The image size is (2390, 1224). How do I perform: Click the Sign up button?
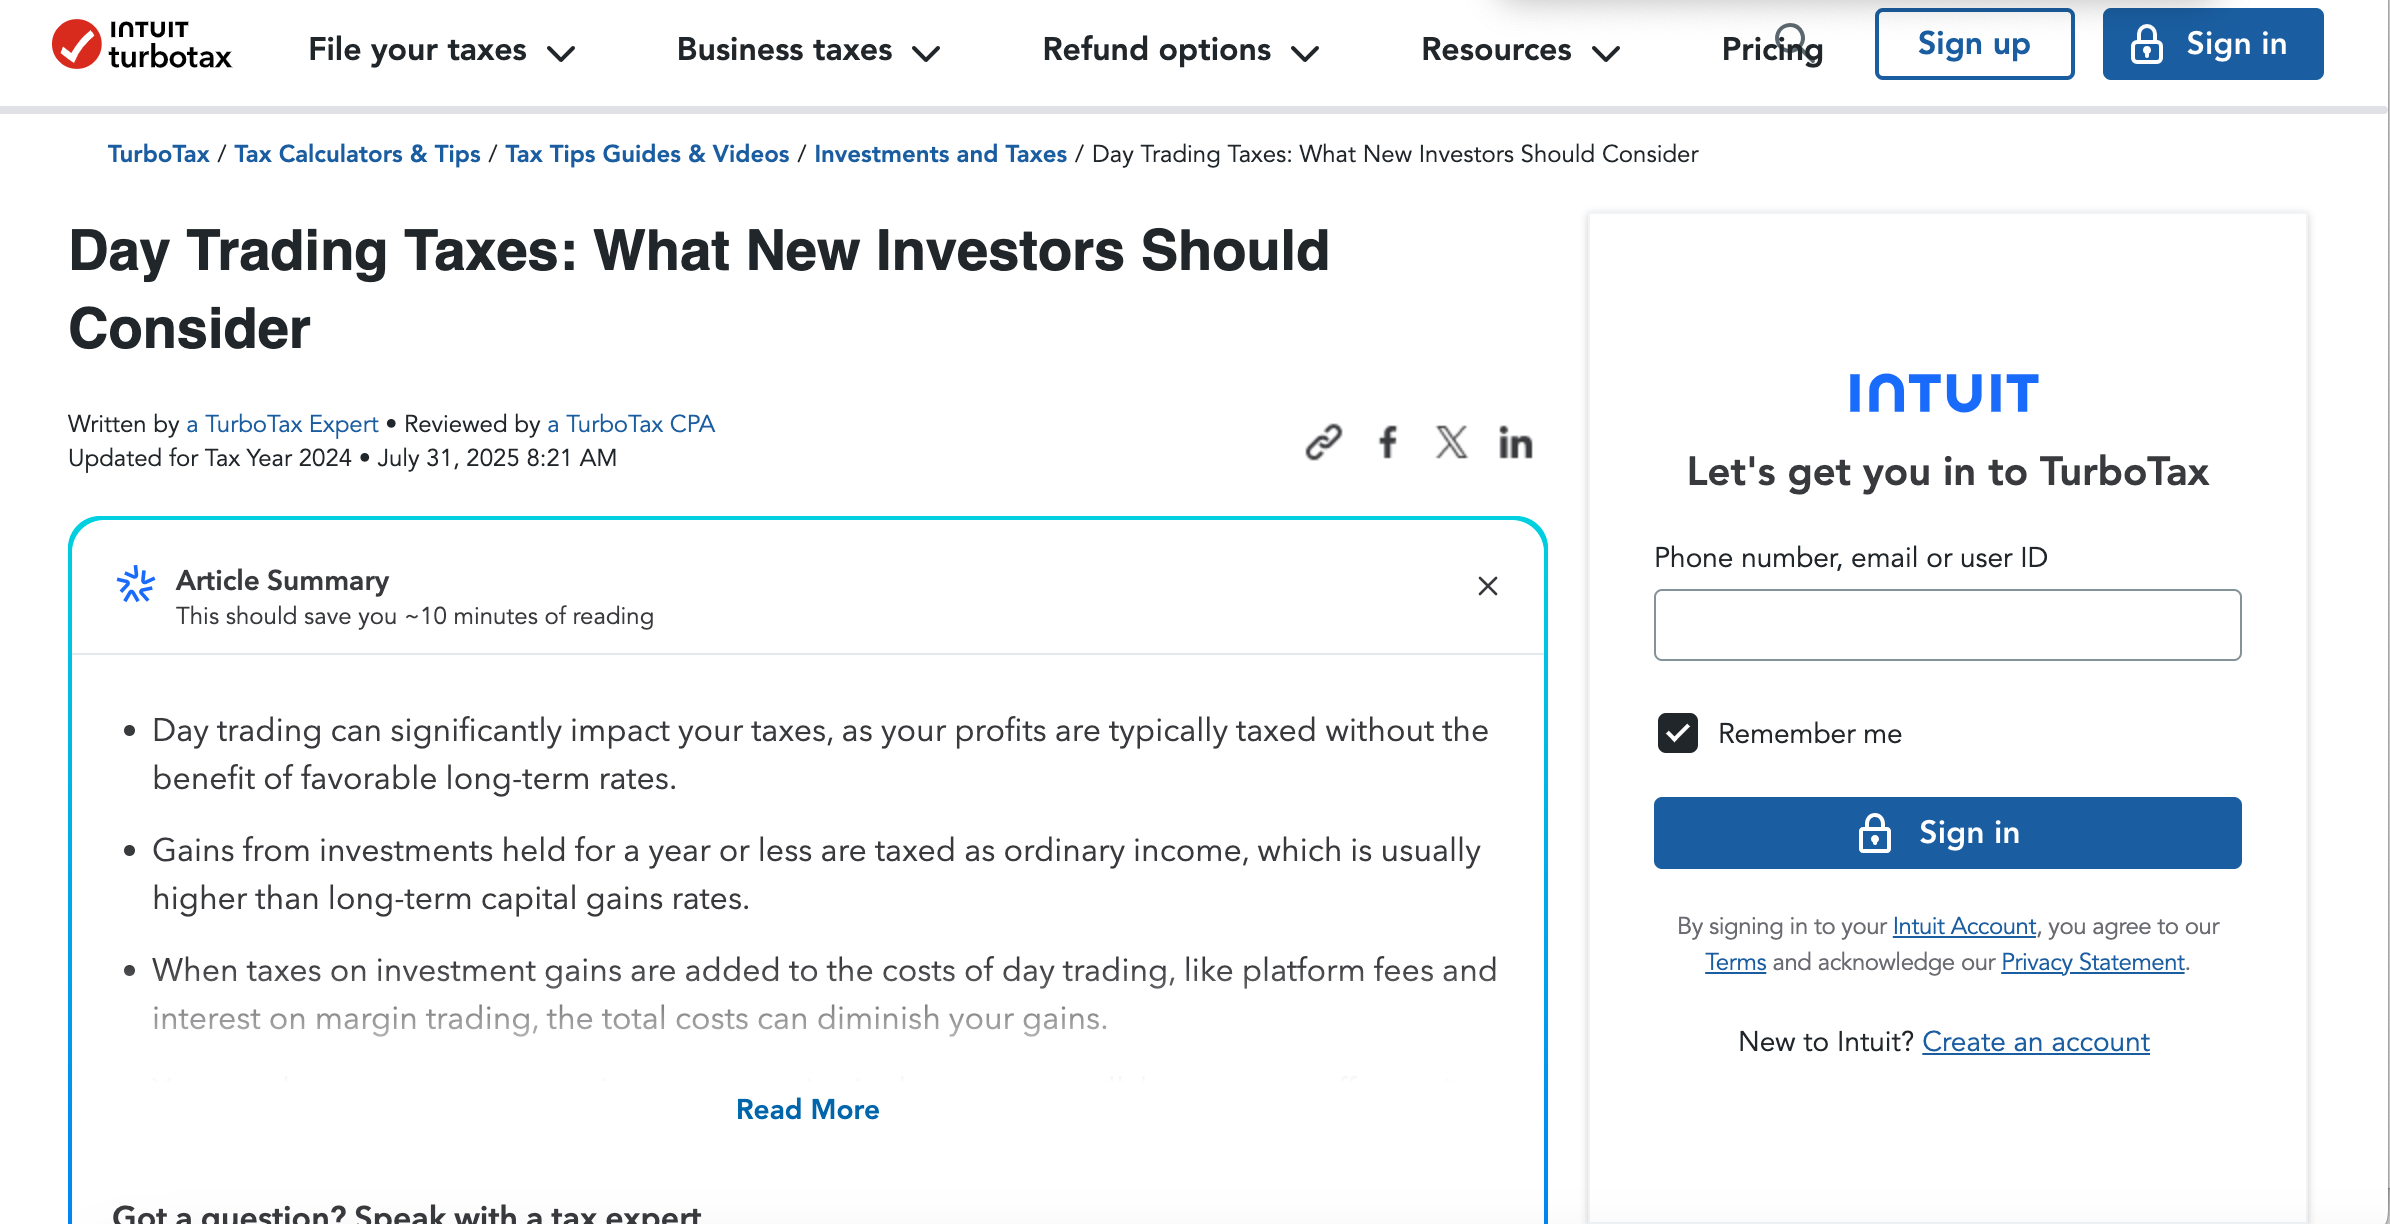(1973, 44)
